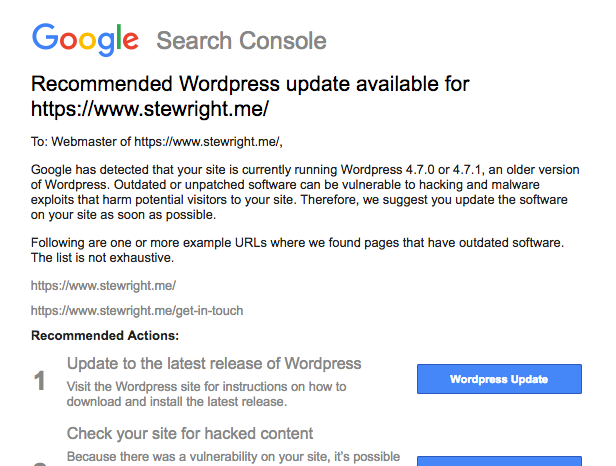Select the Search Console header text
The height and width of the screenshot is (466, 616).
pos(241,40)
